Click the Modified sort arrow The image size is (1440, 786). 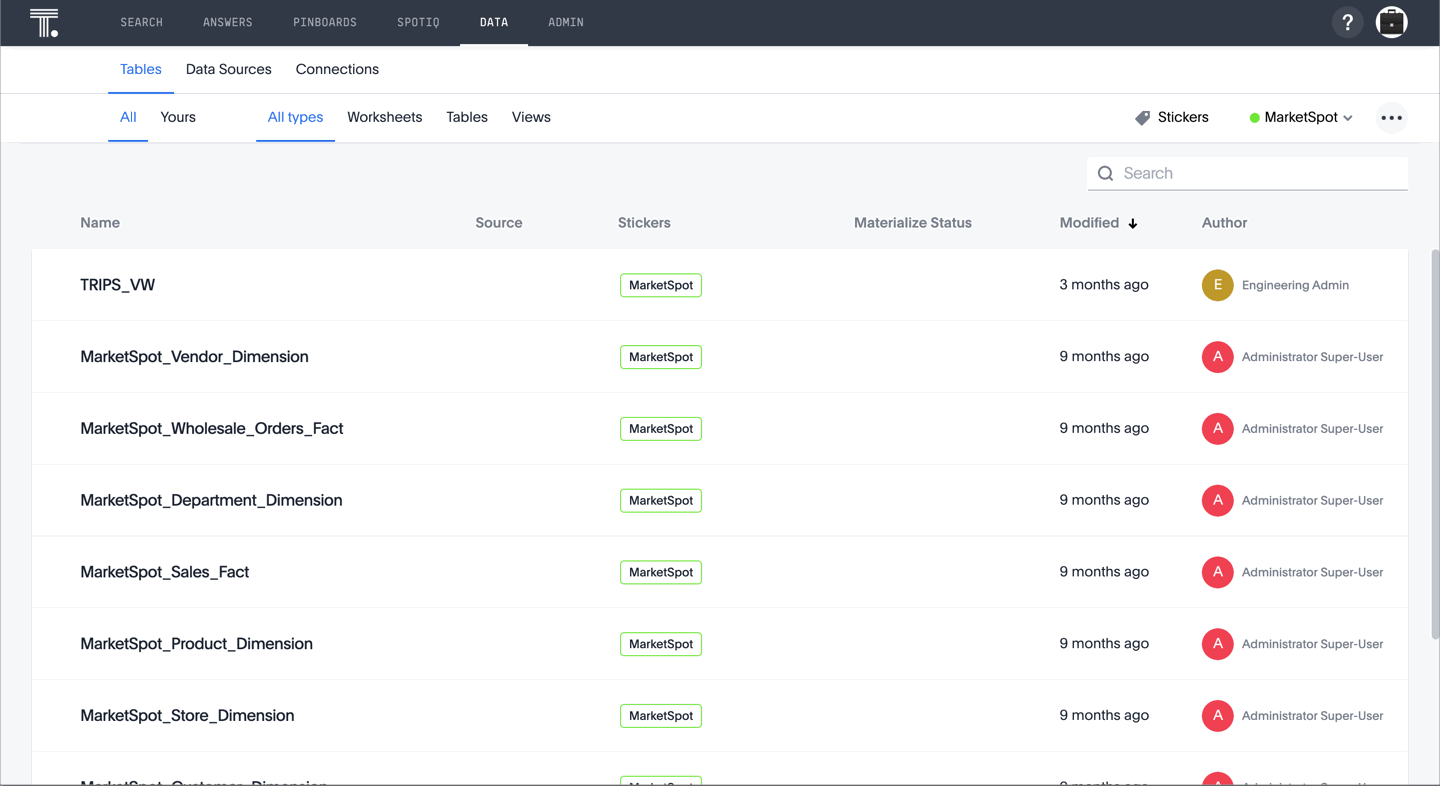click(x=1133, y=224)
